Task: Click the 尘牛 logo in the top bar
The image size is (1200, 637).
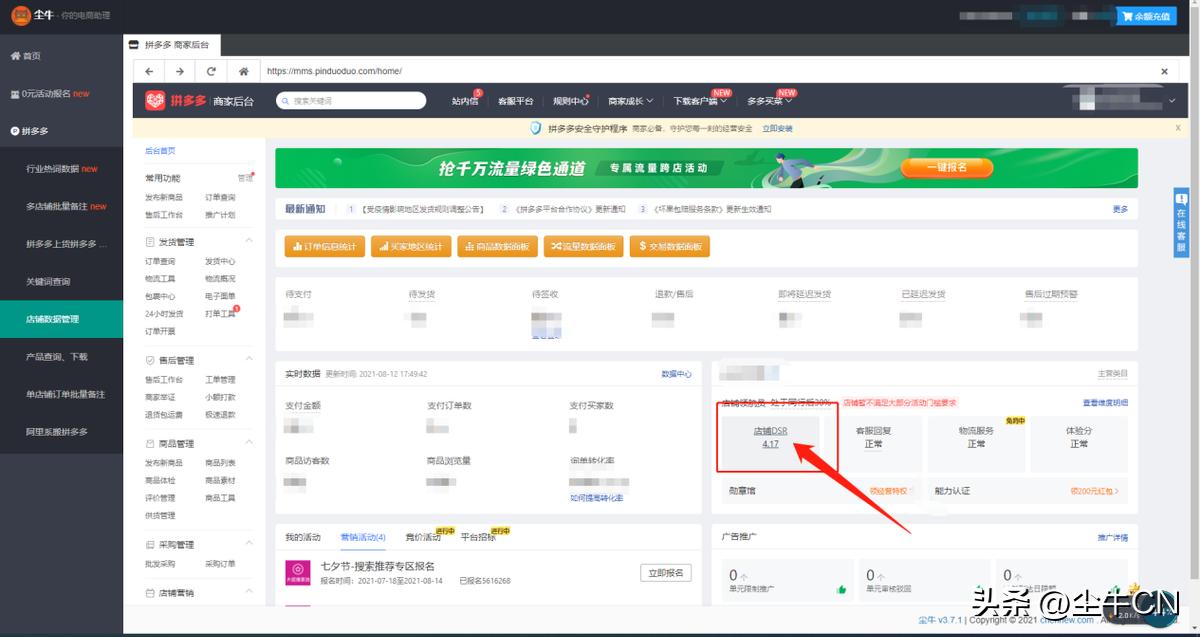Action: click(22, 15)
